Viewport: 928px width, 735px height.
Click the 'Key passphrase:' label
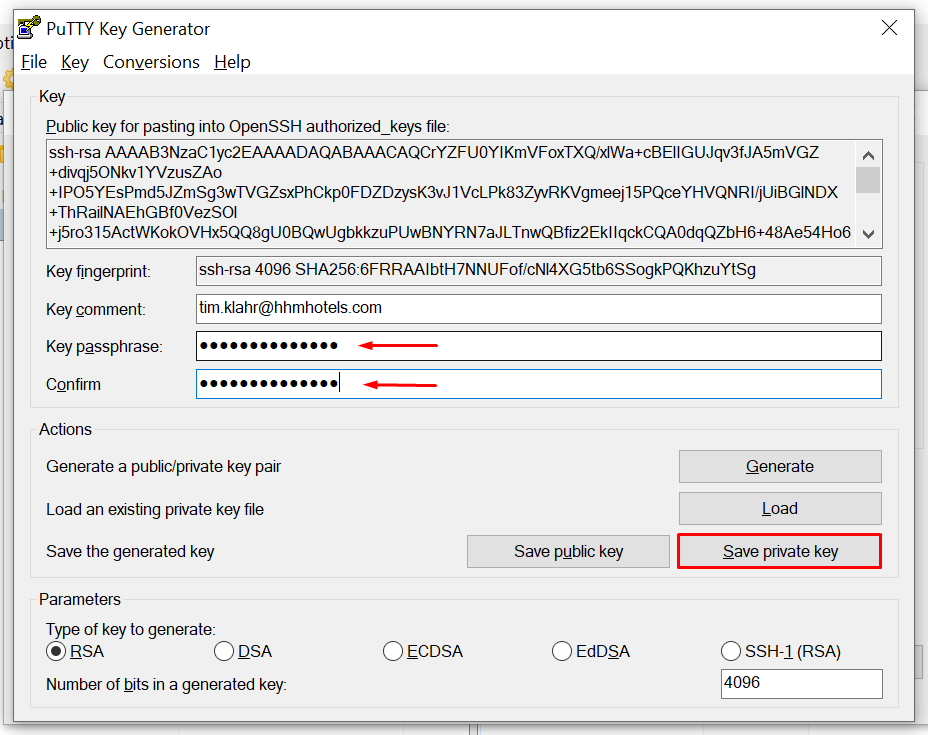104,347
